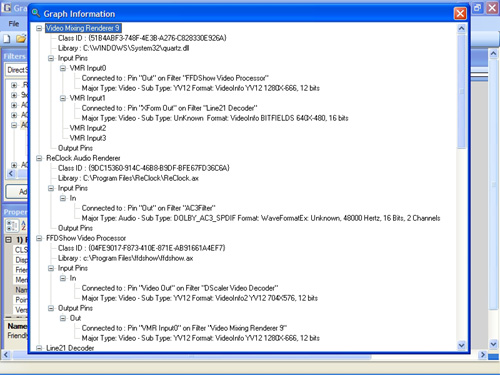The height and width of the screenshot is (375, 500).
Task: Click the Graph Information vertical scrollbar thumb
Action: (461, 91)
